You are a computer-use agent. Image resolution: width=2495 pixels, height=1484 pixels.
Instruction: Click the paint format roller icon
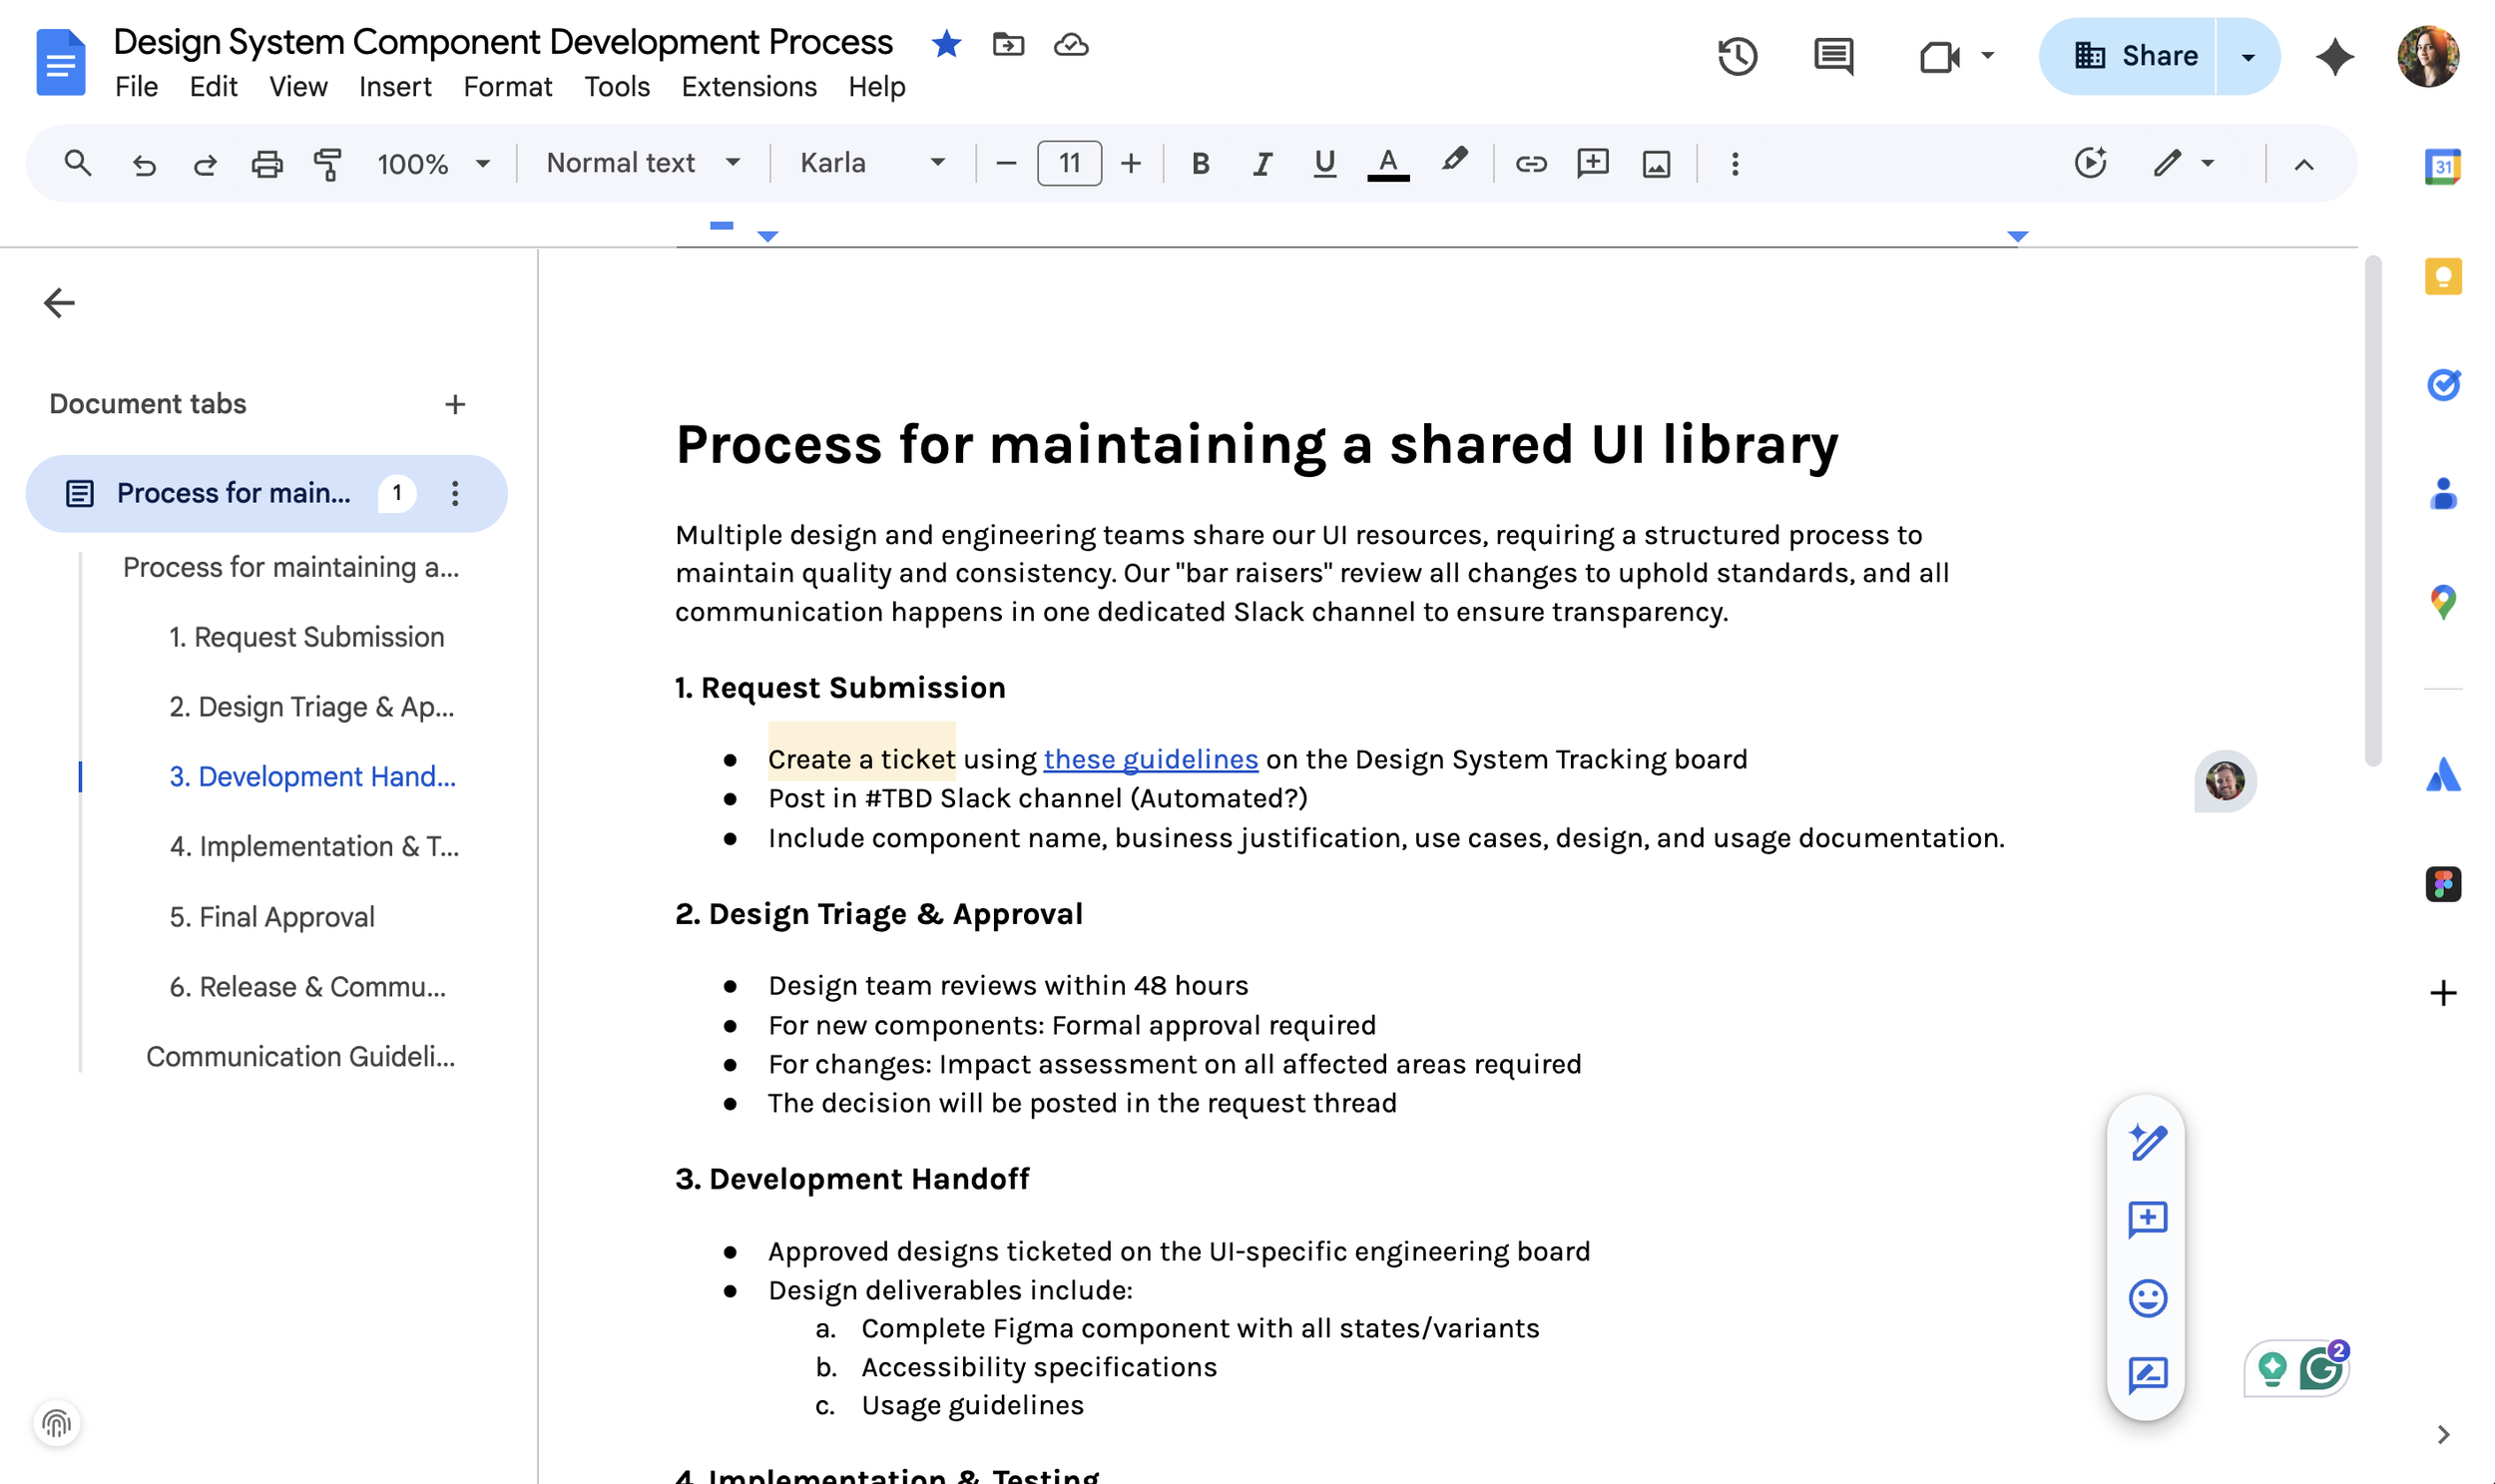pyautogui.click(x=328, y=163)
